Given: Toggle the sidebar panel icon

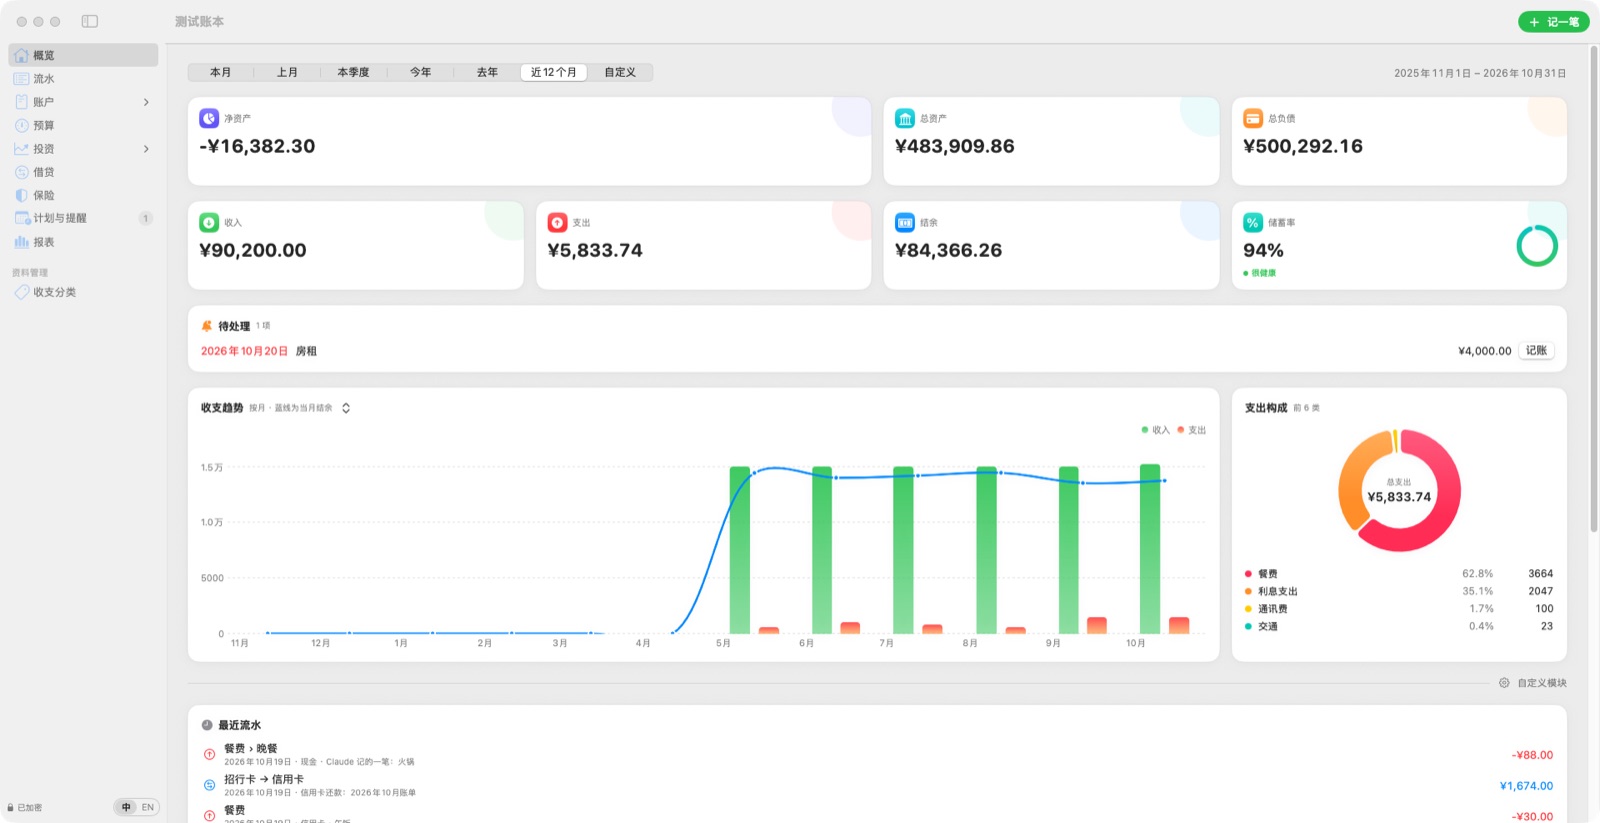Looking at the screenshot, I should (x=90, y=21).
